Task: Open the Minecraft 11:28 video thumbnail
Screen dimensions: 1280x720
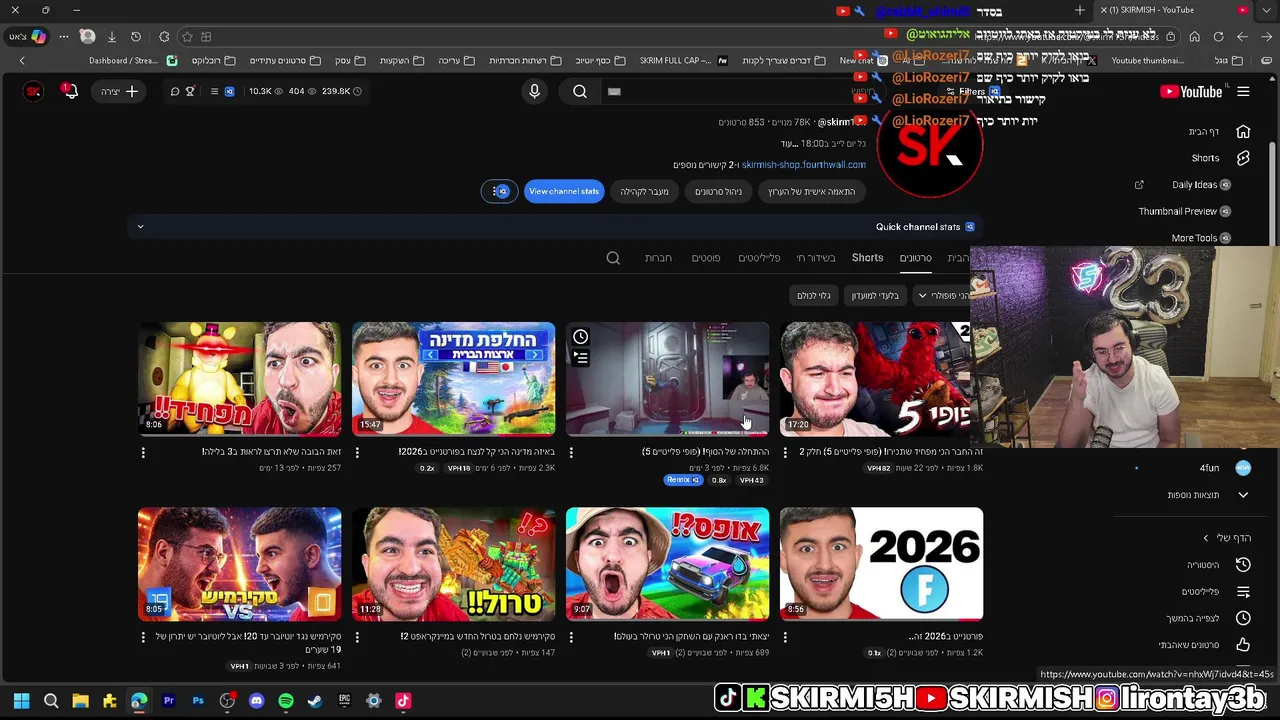Action: pyautogui.click(x=454, y=564)
